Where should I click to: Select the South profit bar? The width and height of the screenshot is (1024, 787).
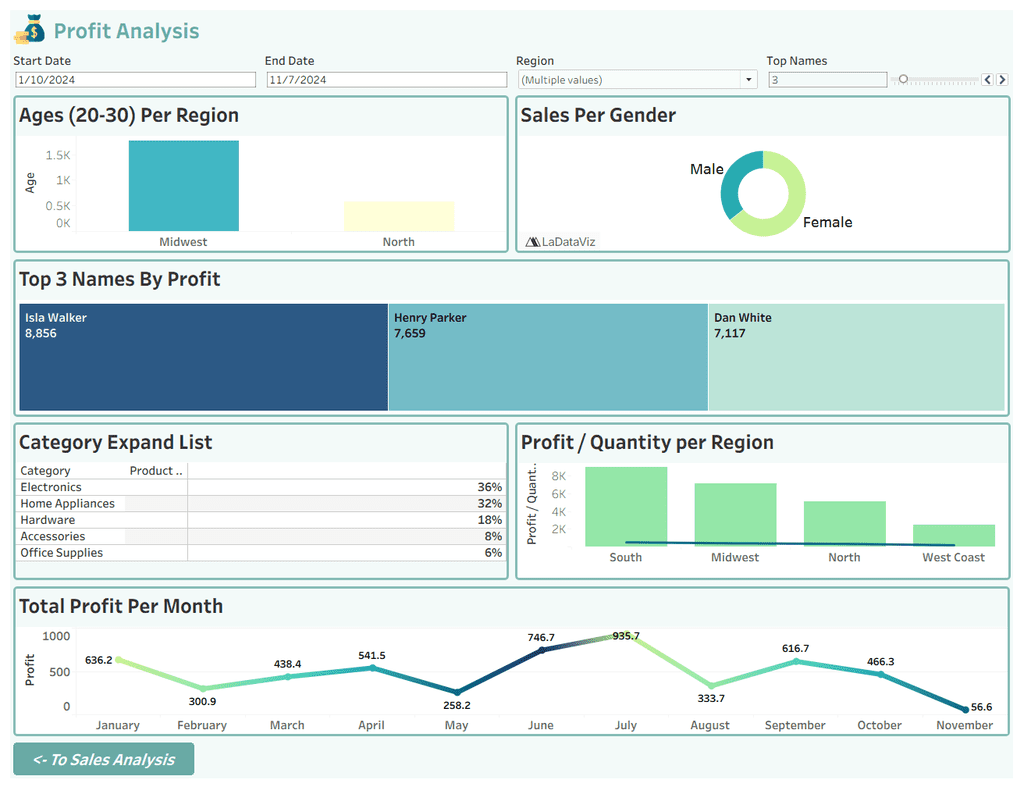626,506
